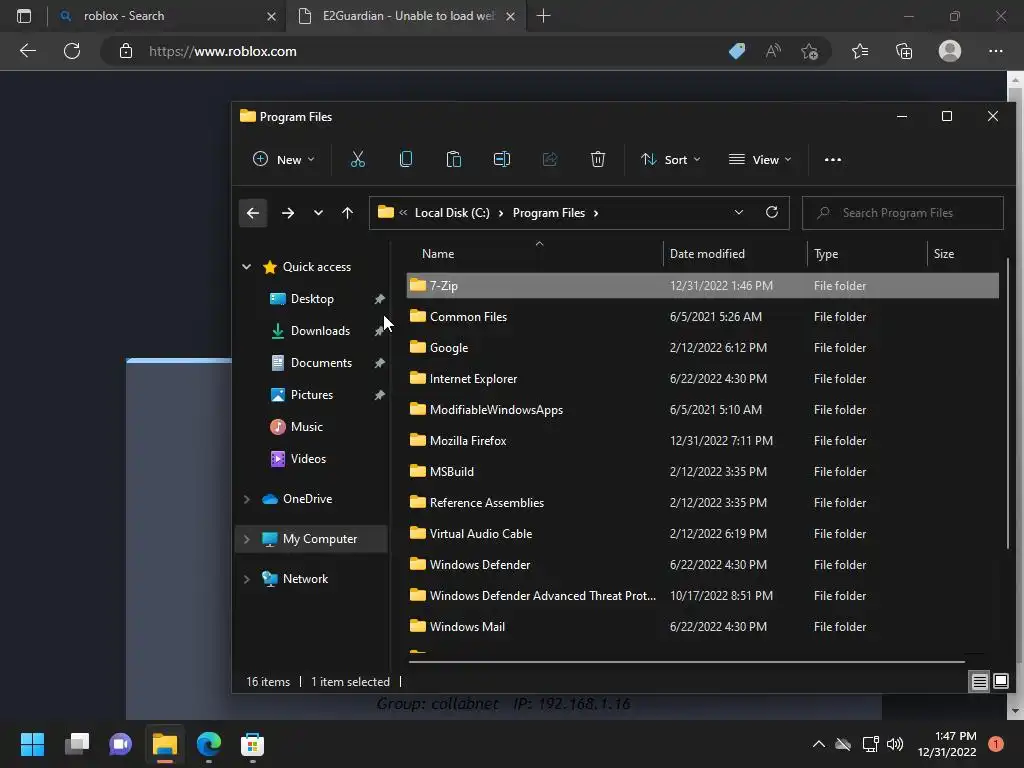The height and width of the screenshot is (768, 1024).
Task: Click the Share icon in toolbar
Action: (550, 159)
